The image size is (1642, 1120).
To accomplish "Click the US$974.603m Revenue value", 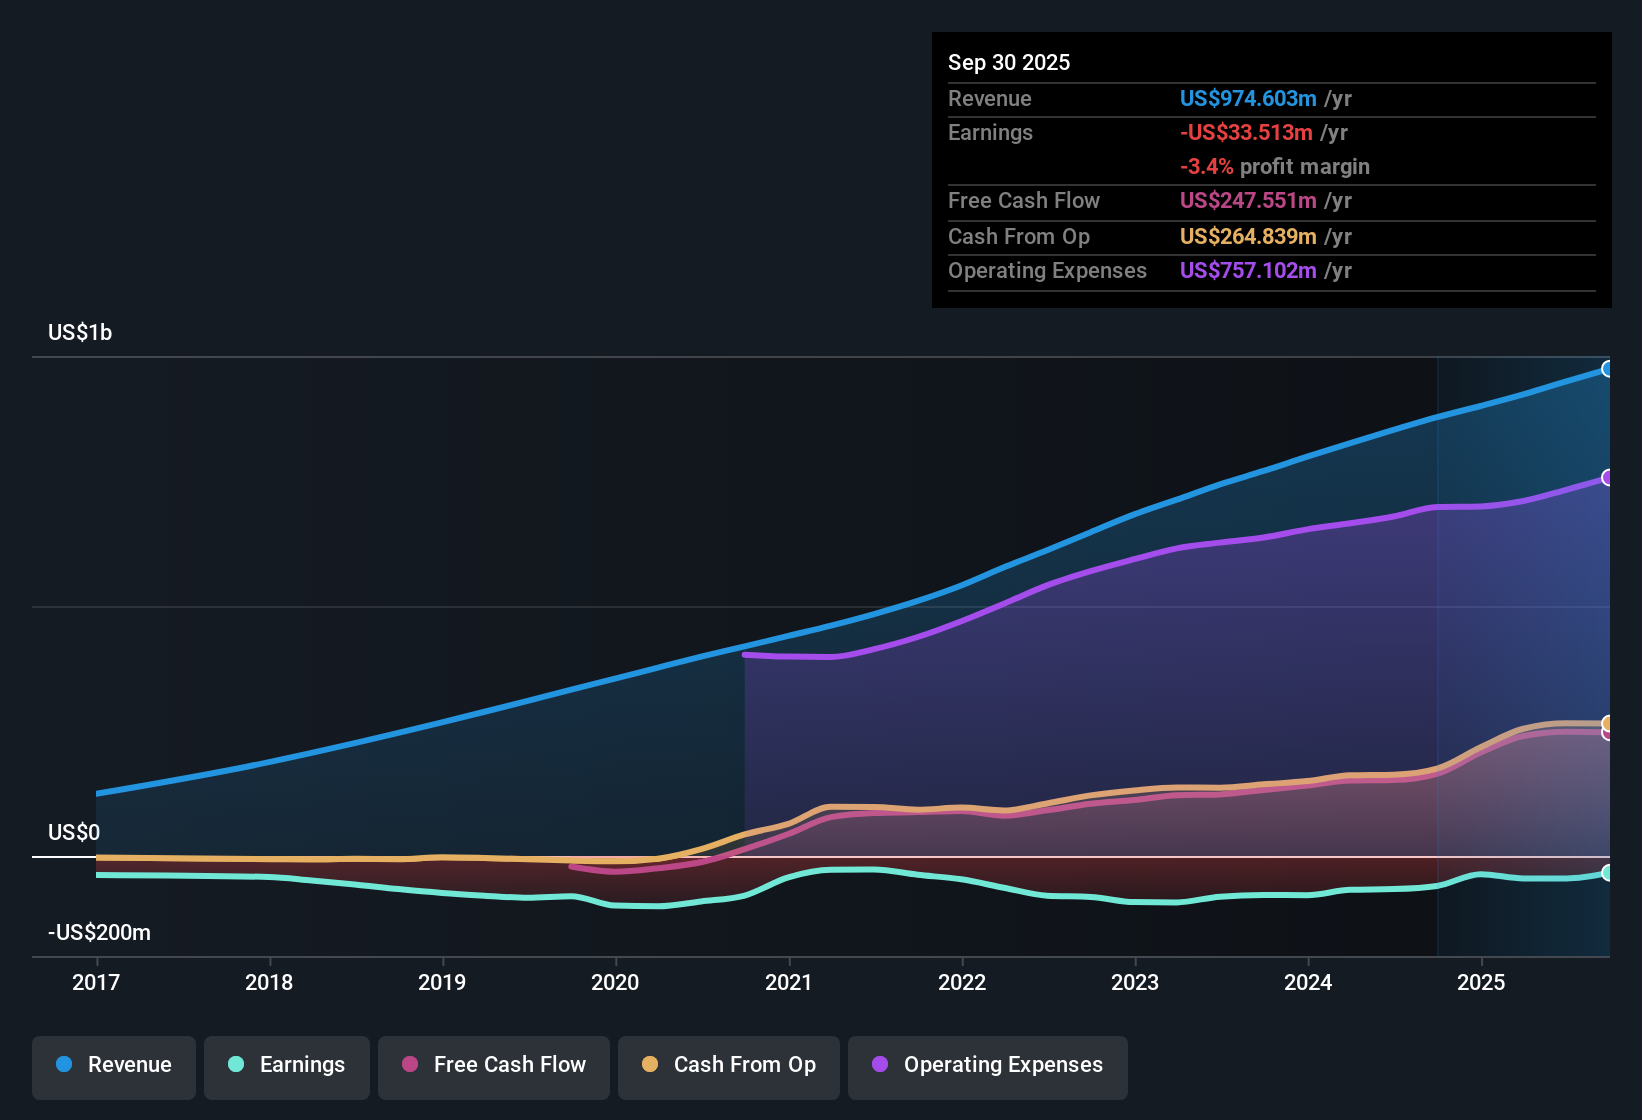I will 1247,99.
